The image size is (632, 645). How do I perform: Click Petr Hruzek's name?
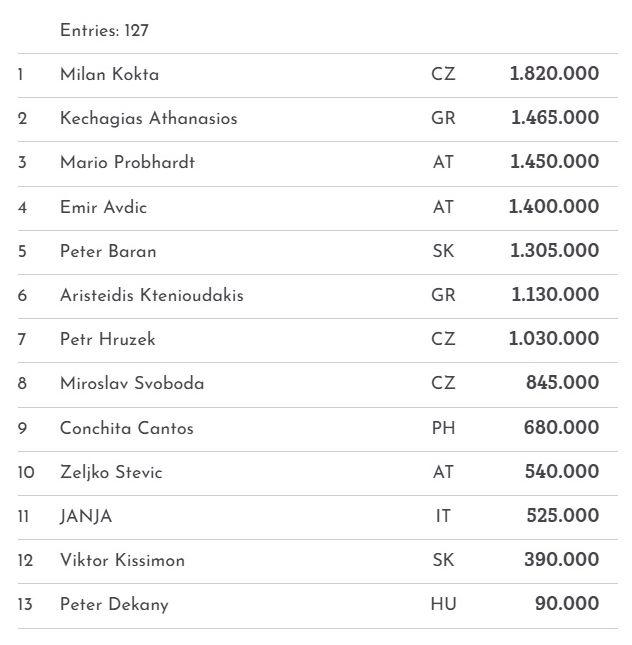coord(107,339)
